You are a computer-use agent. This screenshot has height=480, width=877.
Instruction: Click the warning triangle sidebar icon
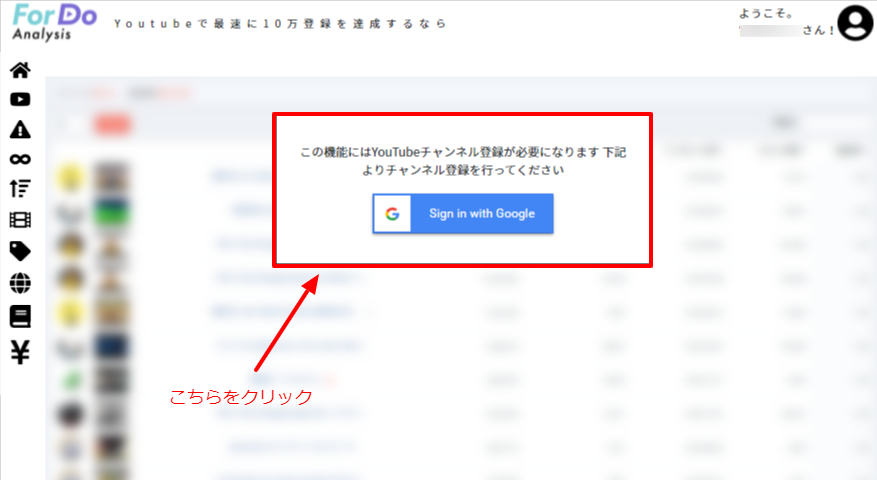[x=20, y=129]
